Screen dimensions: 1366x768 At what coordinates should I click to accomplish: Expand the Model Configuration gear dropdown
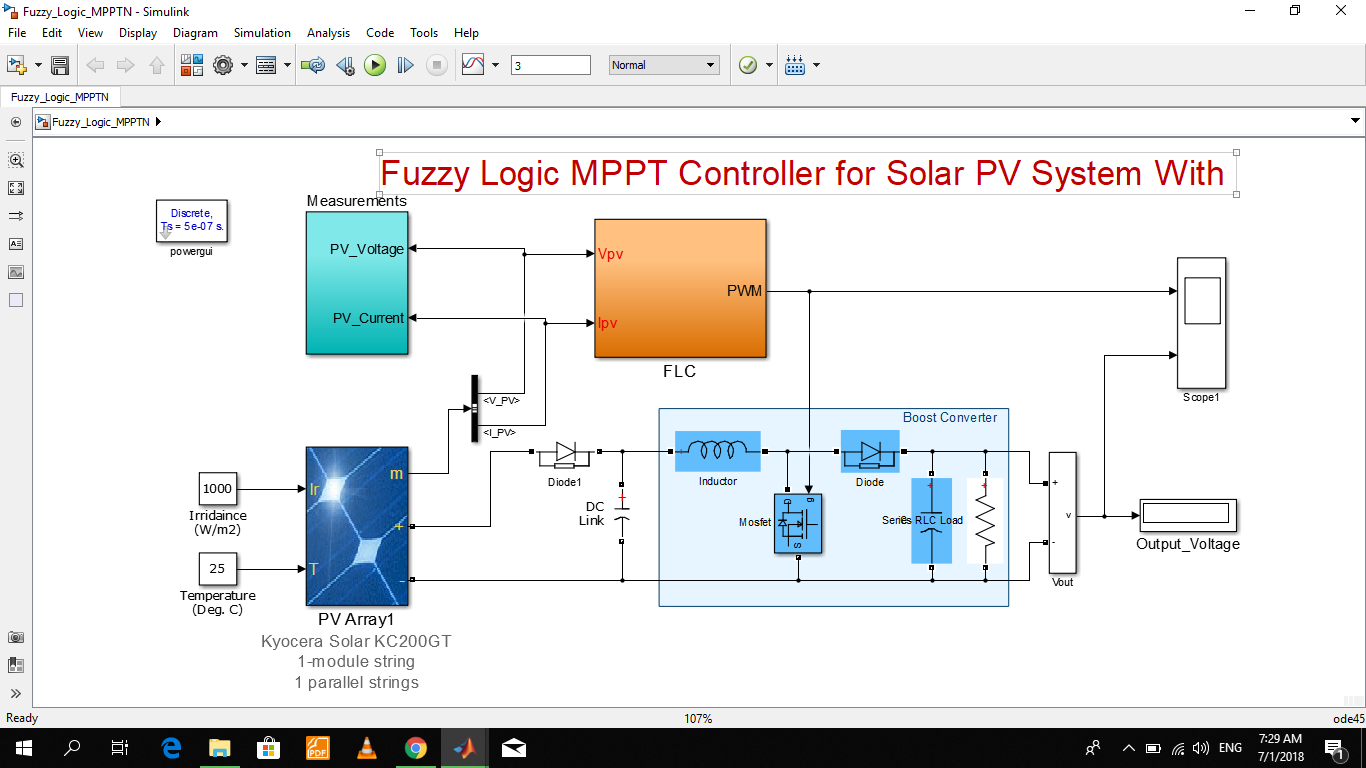pyautogui.click(x=243, y=65)
